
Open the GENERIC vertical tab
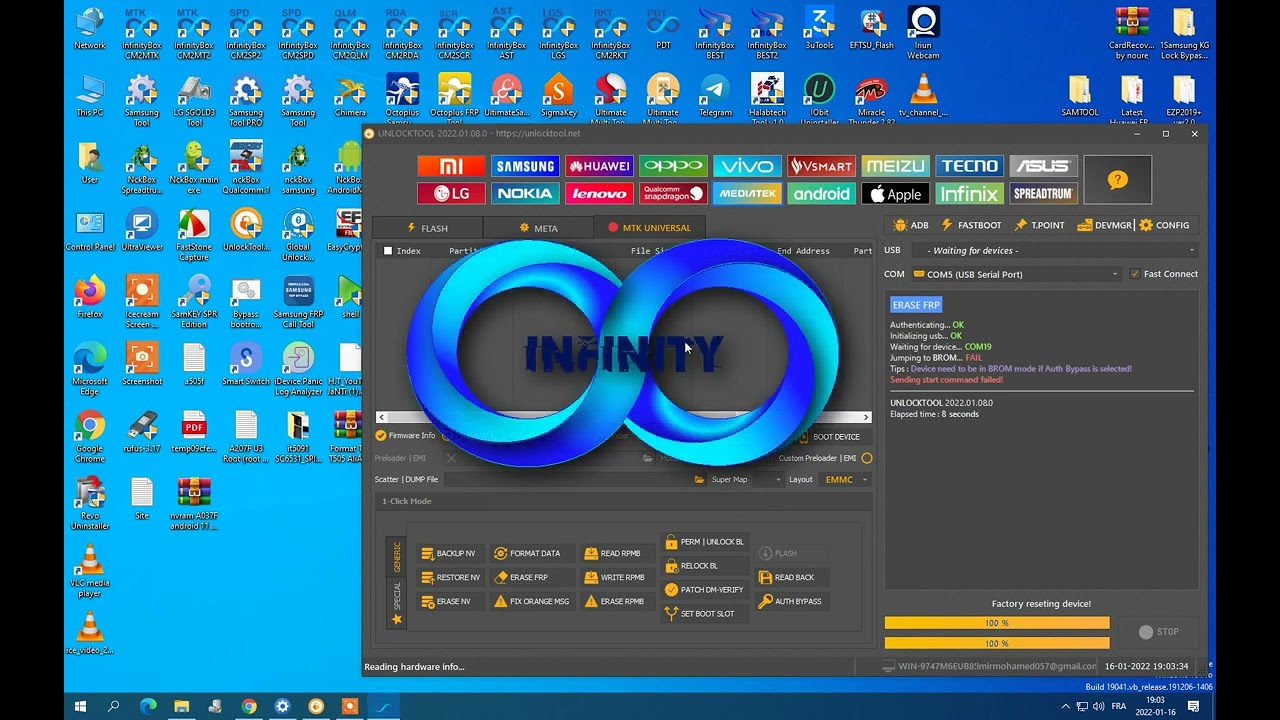[x=397, y=556]
